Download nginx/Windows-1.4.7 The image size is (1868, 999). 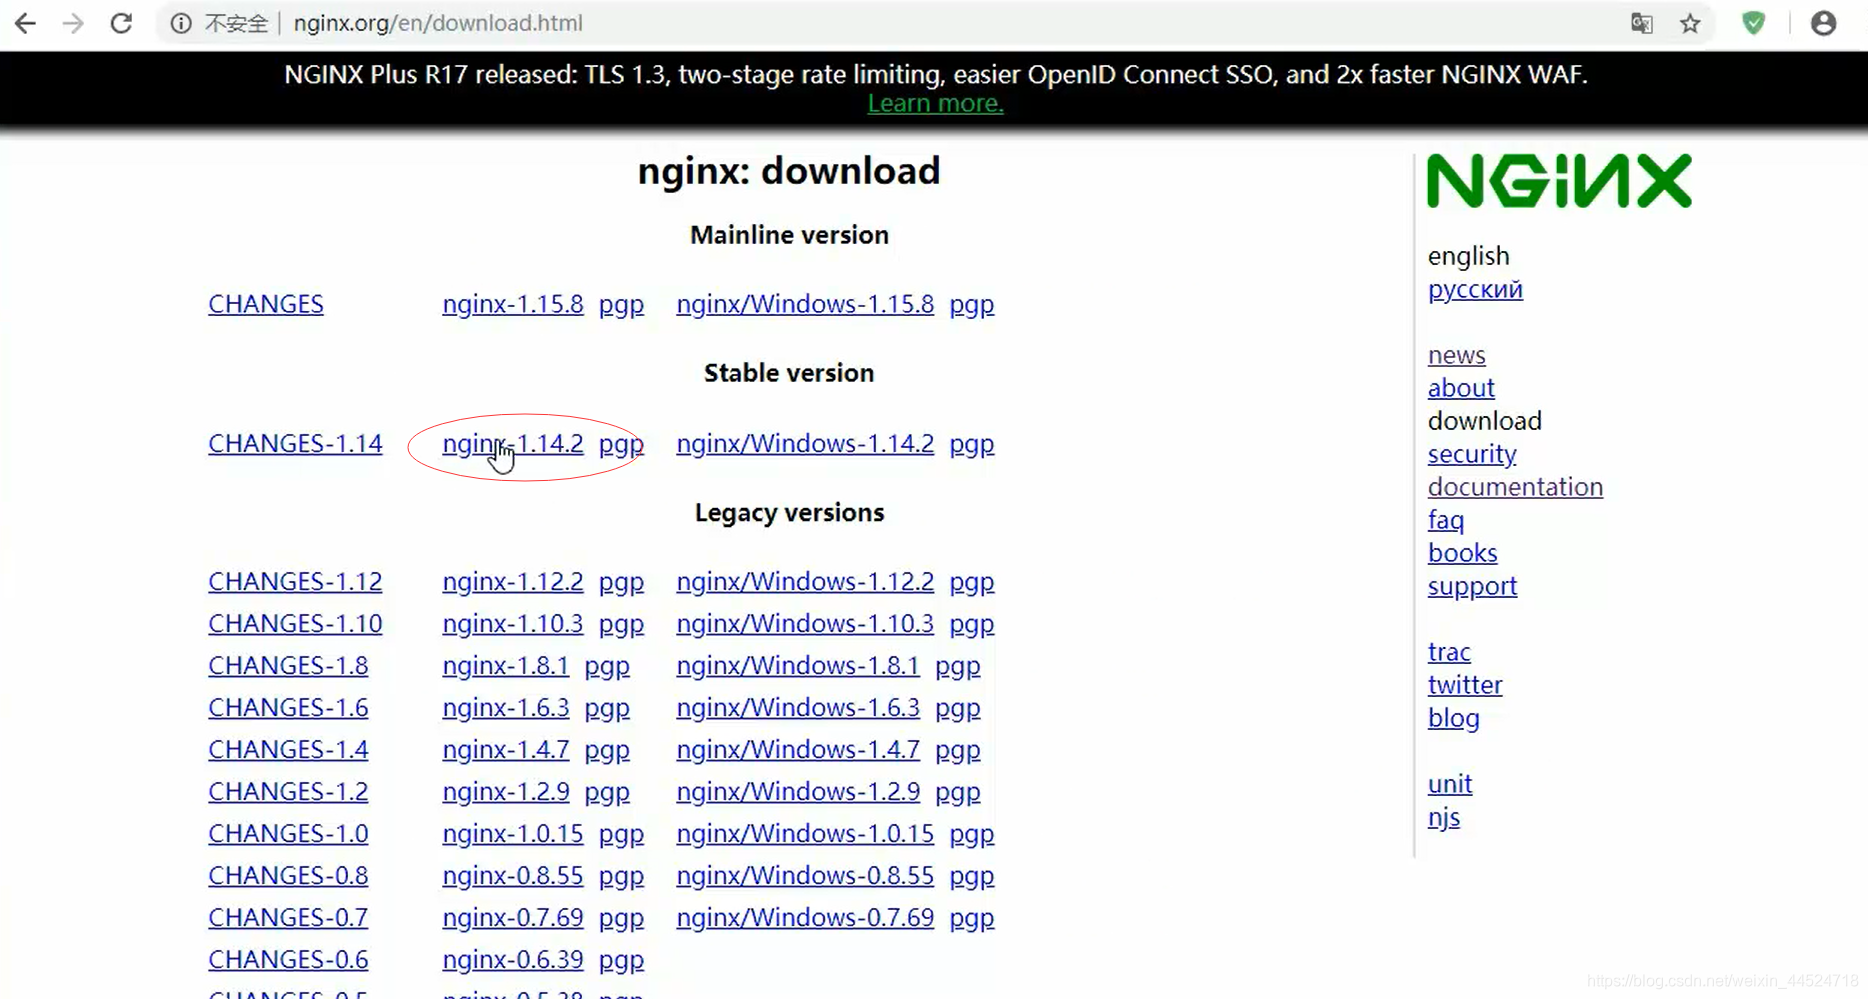point(798,749)
